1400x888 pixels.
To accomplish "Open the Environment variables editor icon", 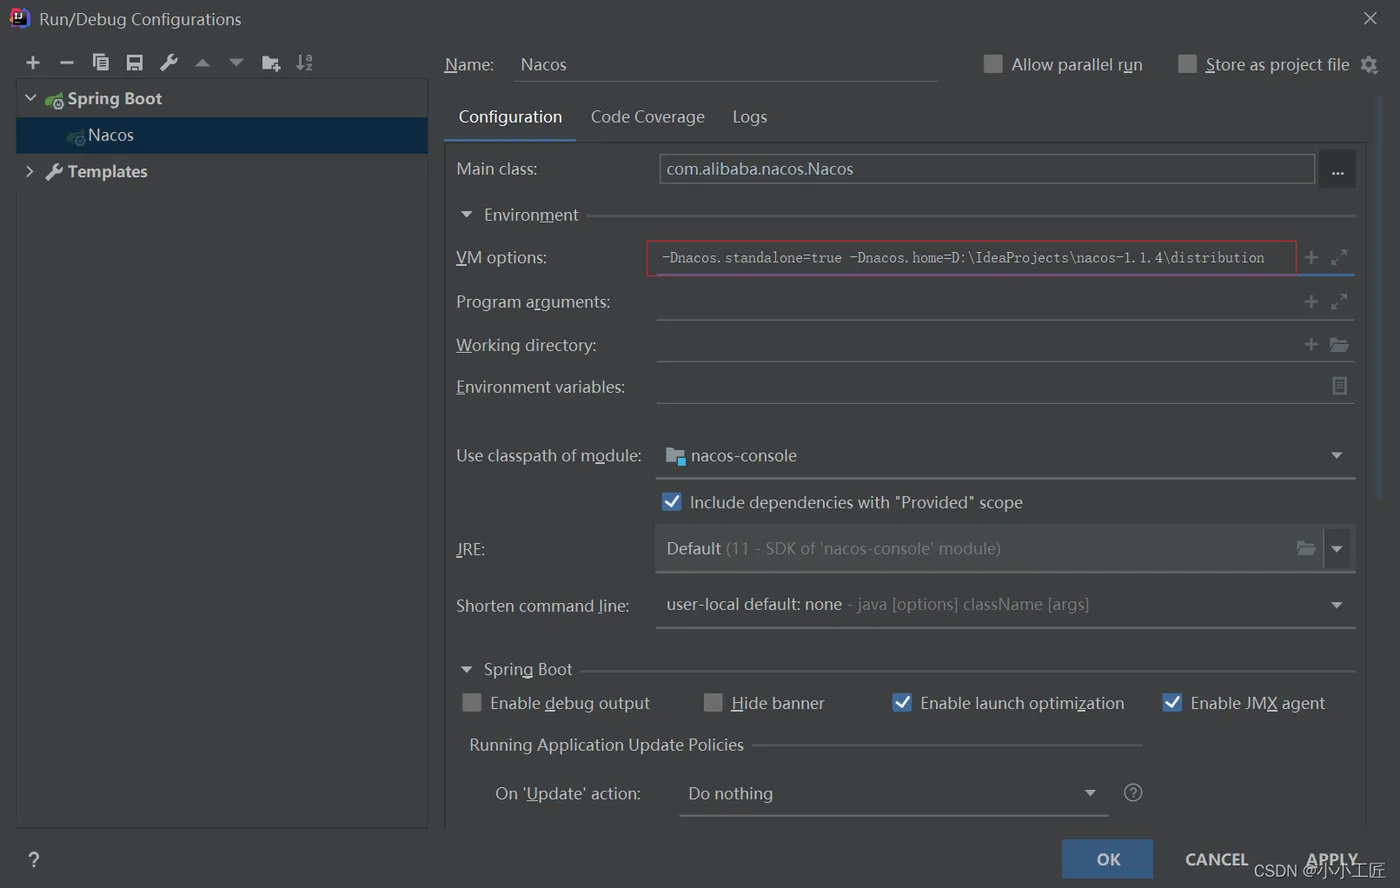I will tap(1339, 386).
